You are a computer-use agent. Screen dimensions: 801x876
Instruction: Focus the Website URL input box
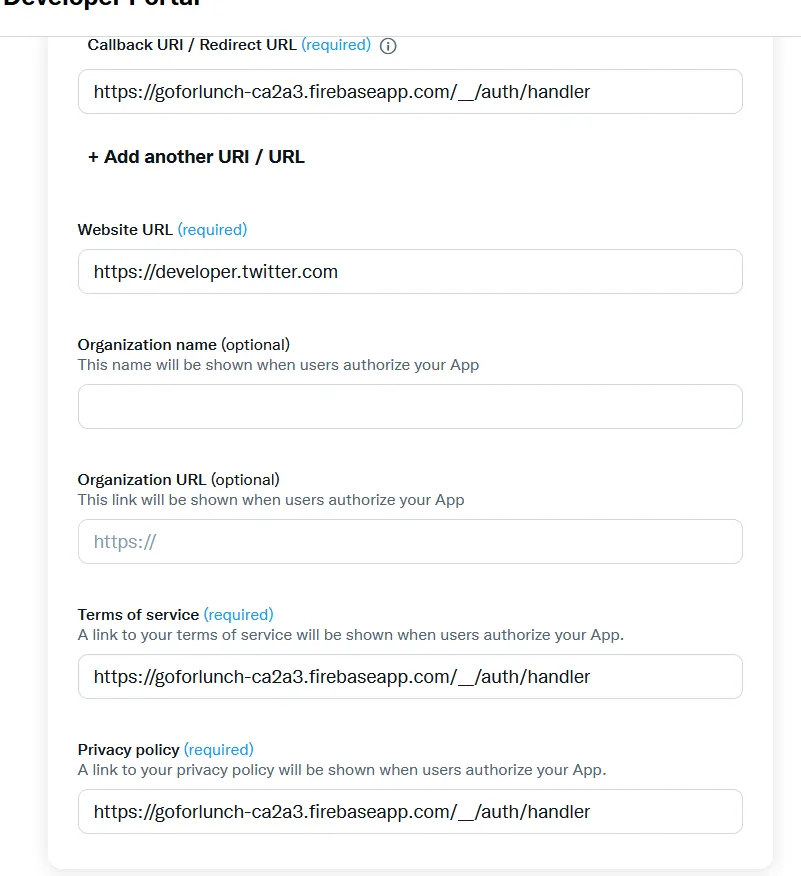(x=410, y=272)
